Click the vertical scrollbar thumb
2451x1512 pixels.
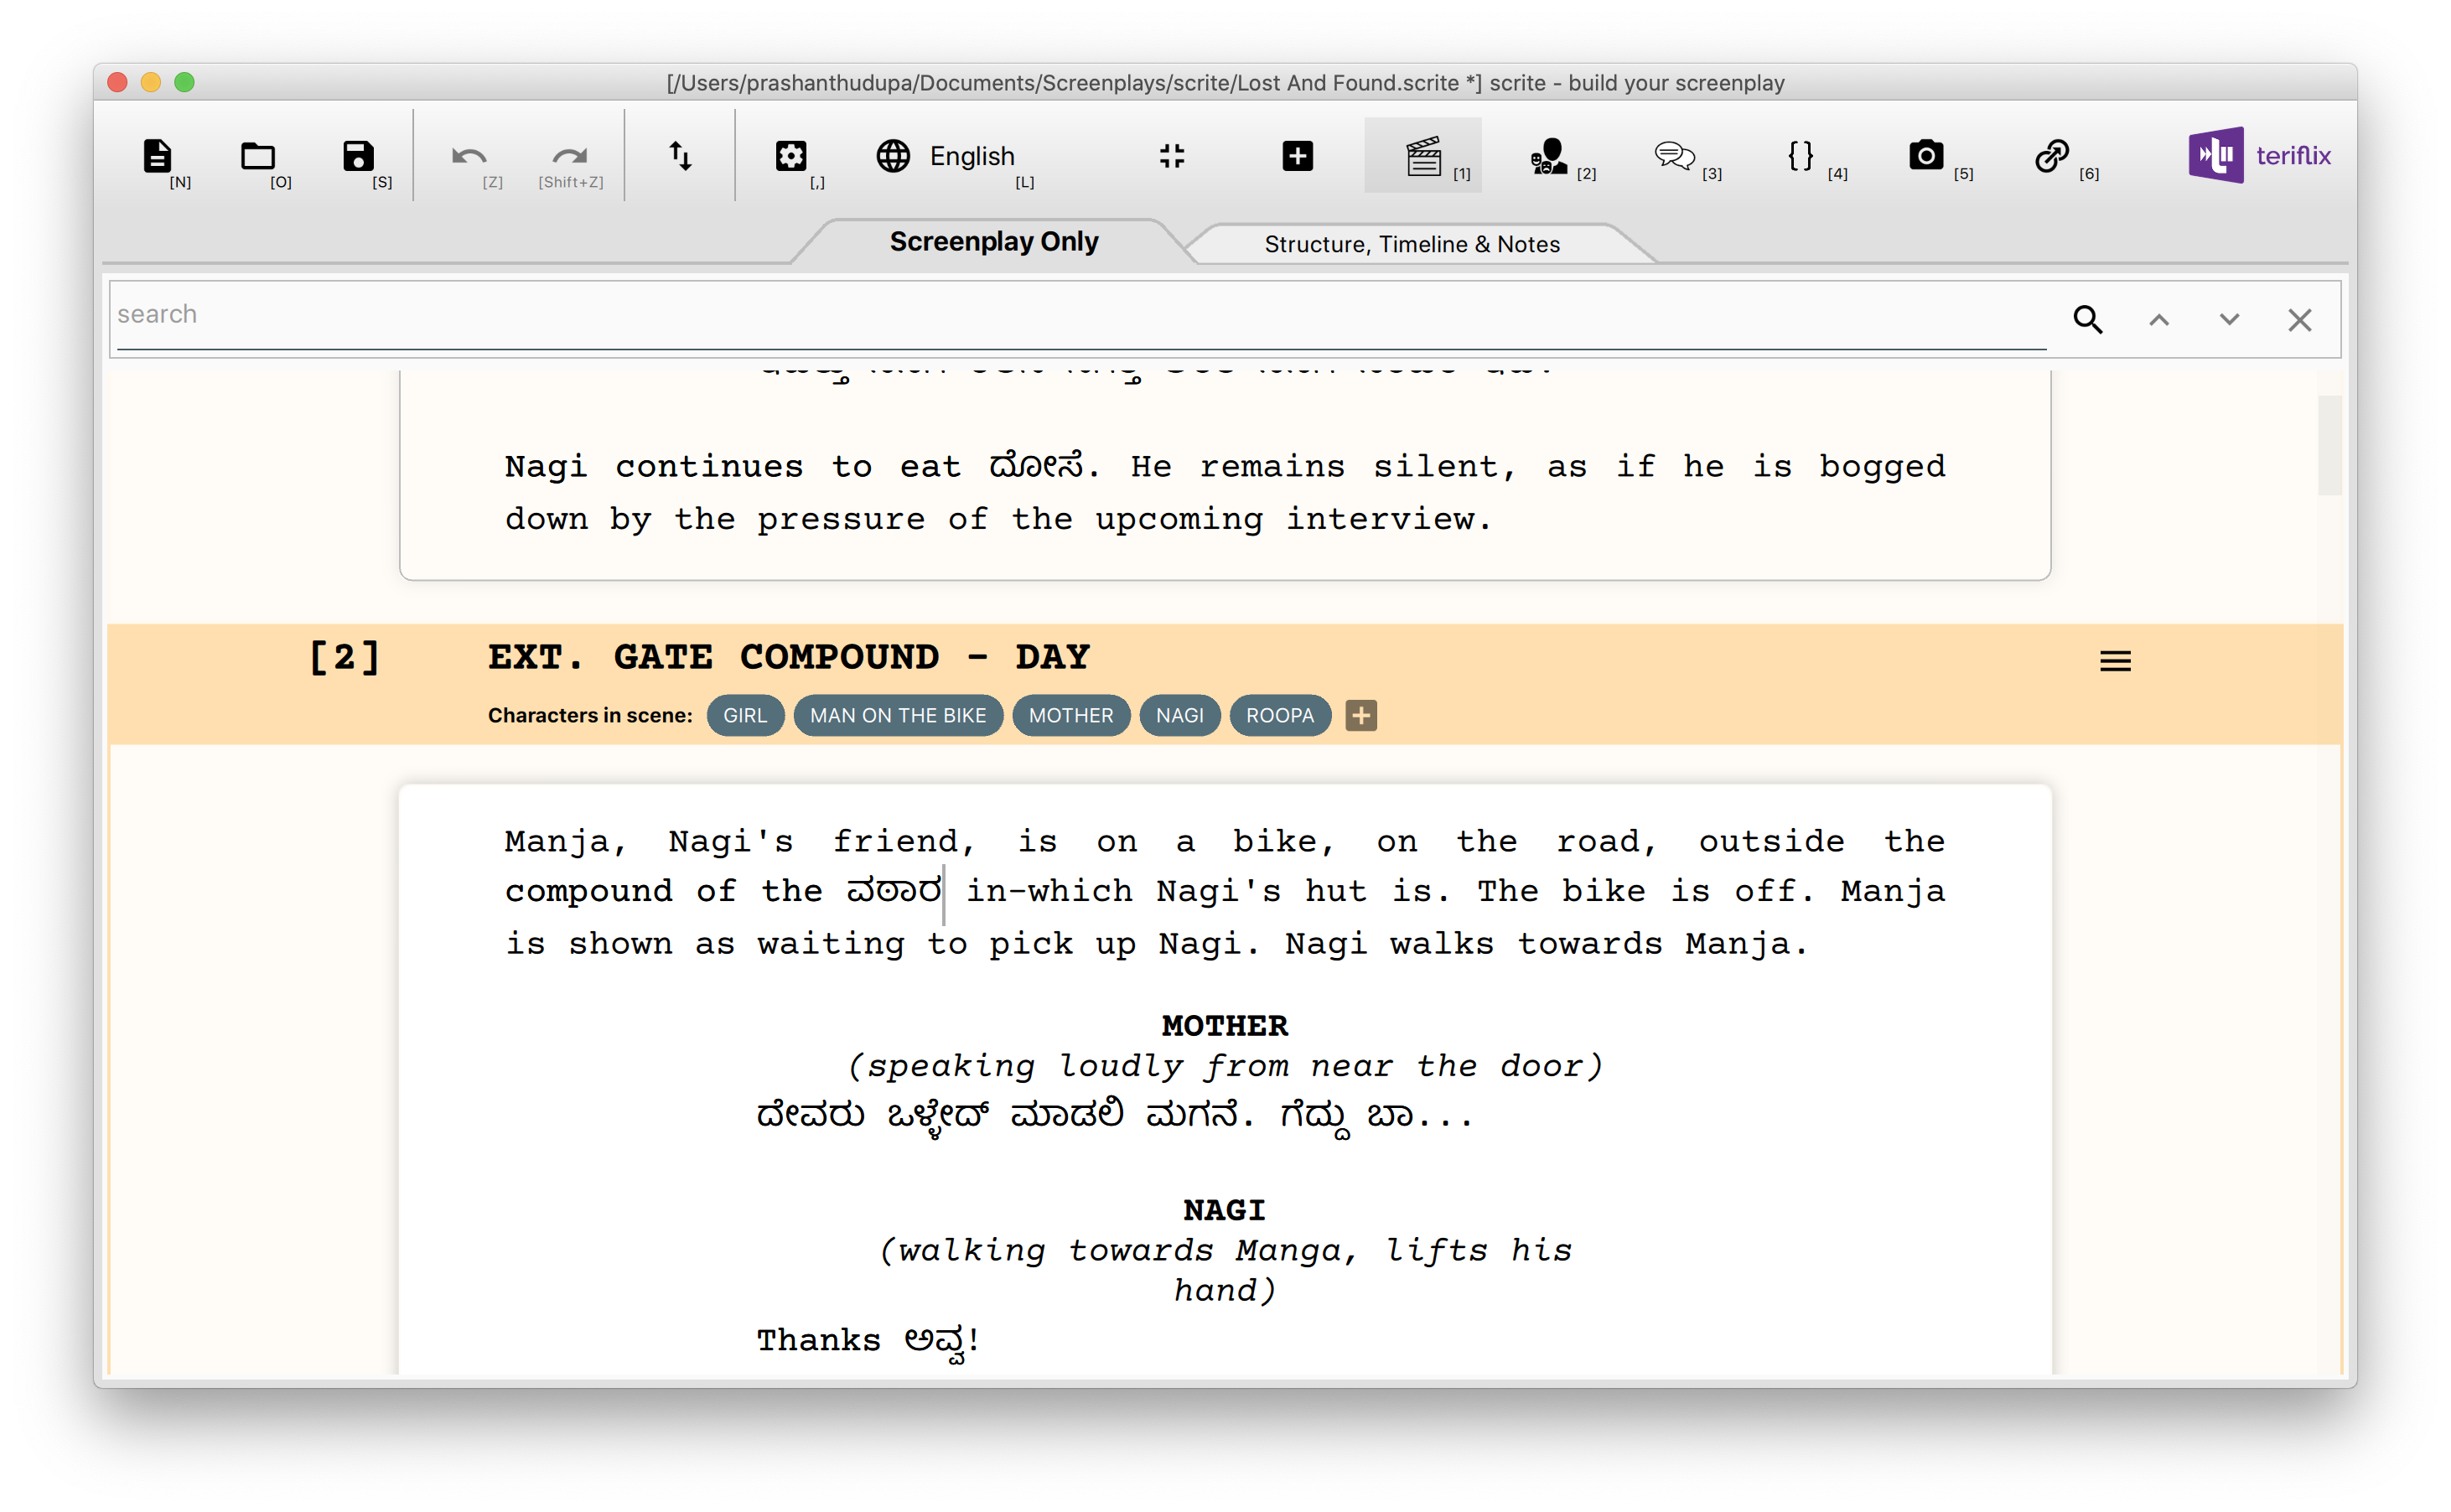coord(2330,445)
